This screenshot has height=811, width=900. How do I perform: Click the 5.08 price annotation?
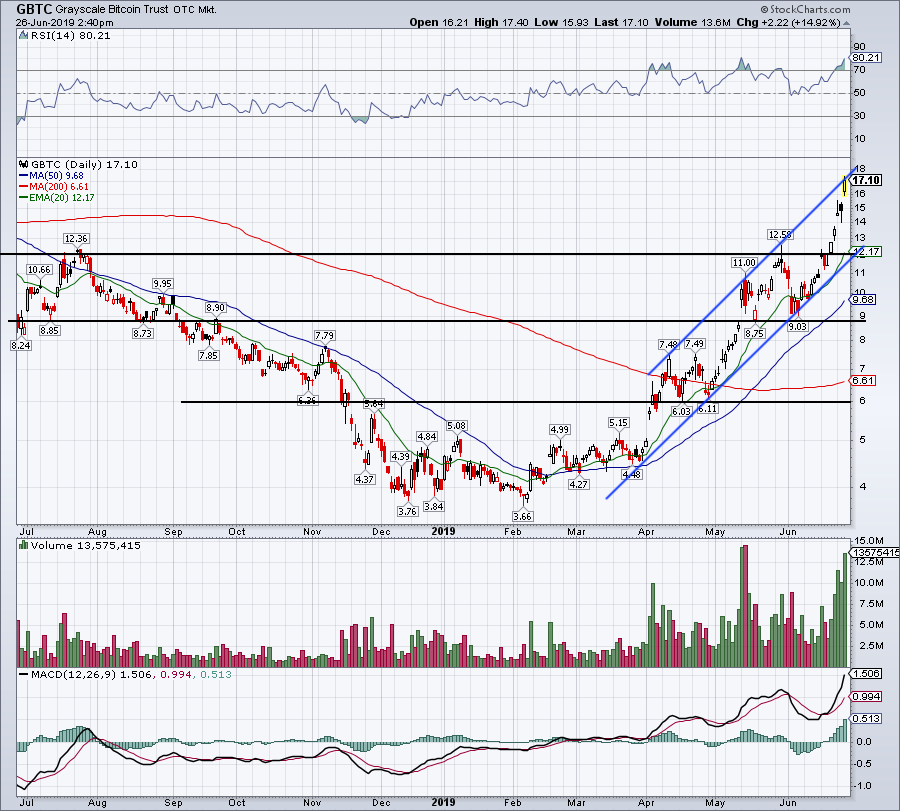coord(456,425)
